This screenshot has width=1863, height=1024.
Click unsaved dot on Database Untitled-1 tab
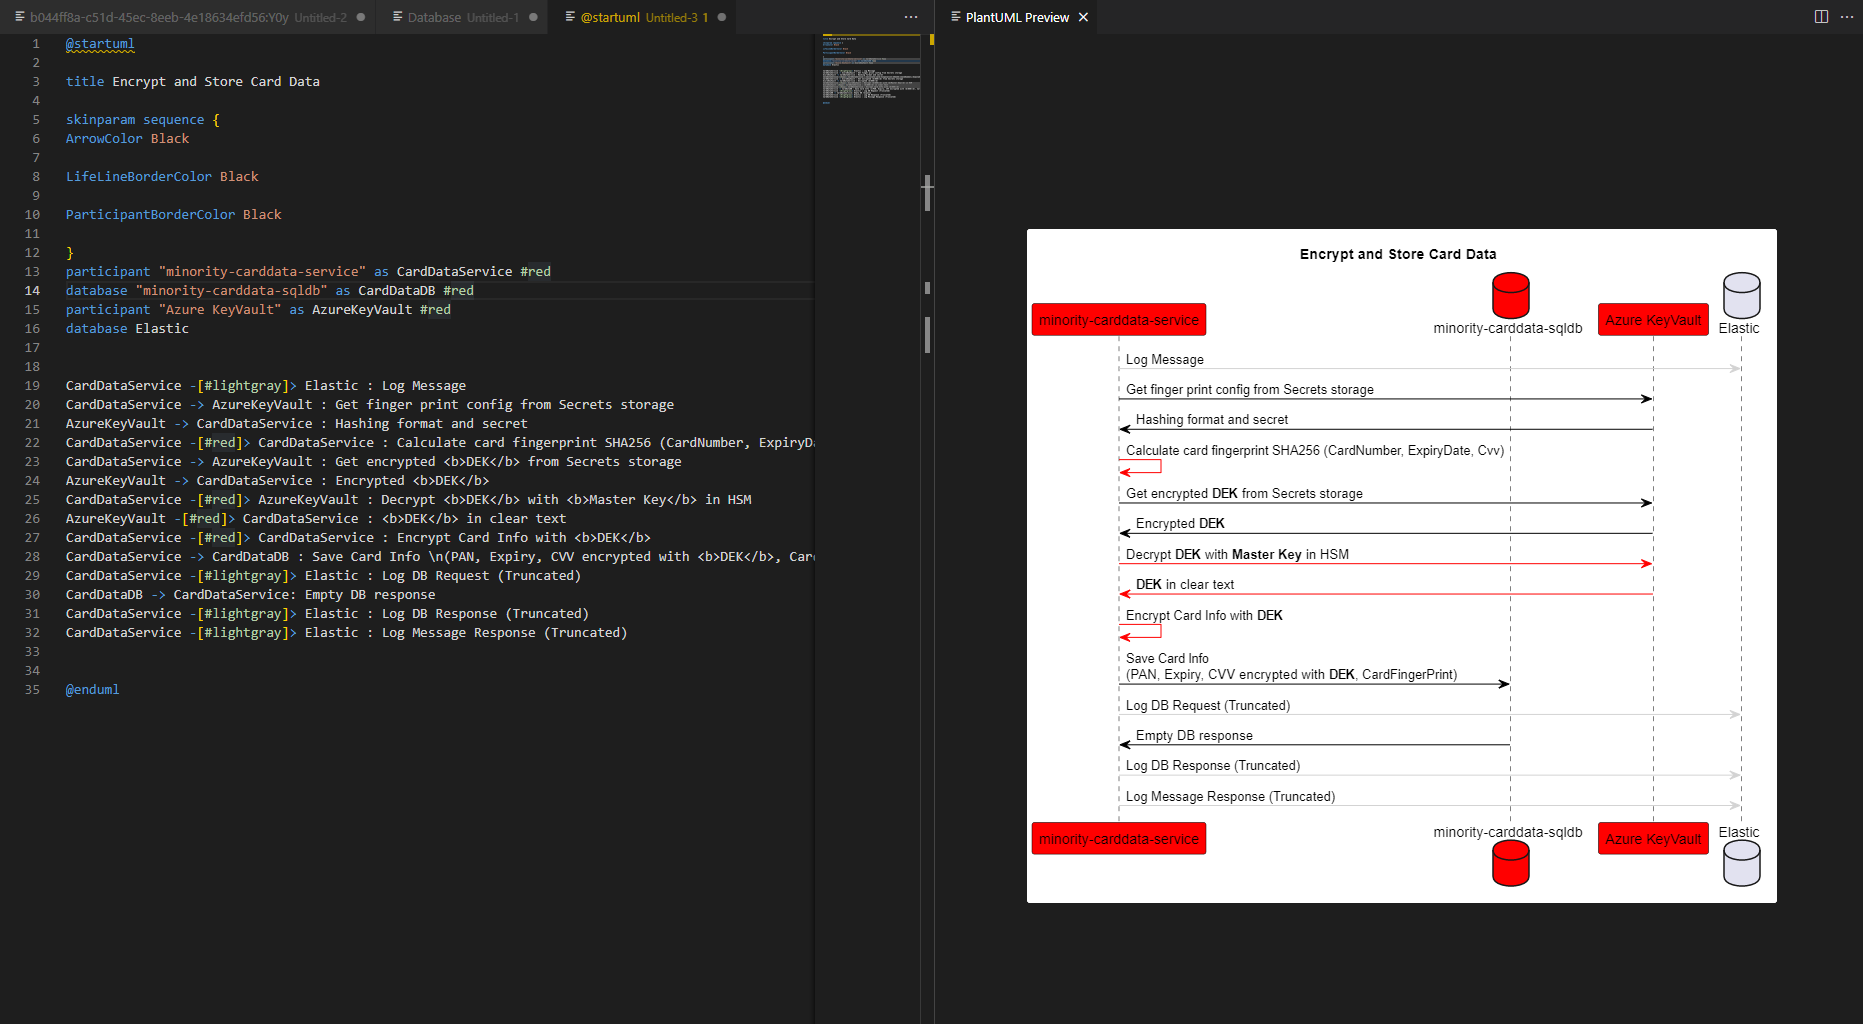click(533, 17)
